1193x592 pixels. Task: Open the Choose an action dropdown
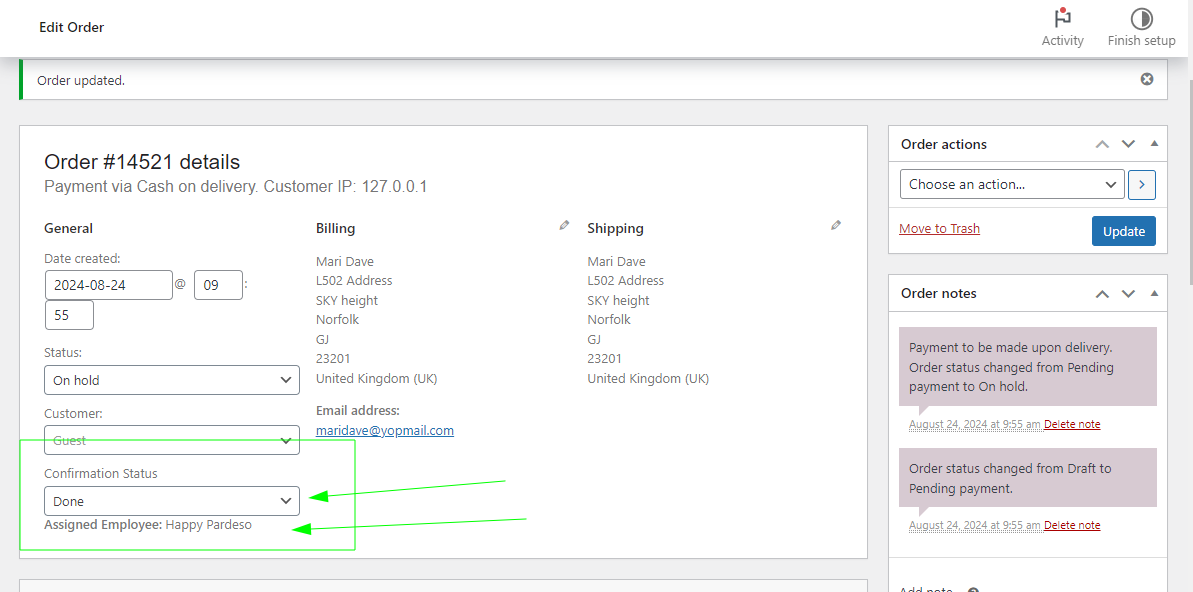[x=1011, y=184]
